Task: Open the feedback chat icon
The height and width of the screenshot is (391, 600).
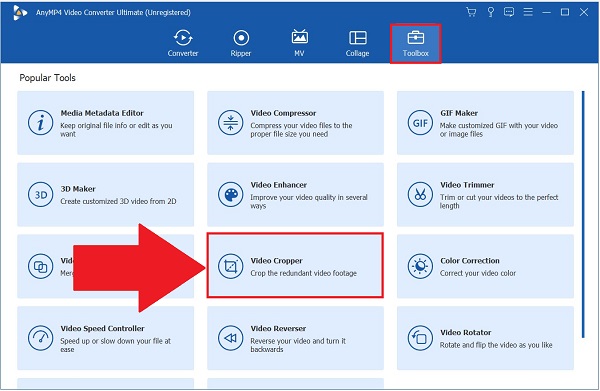Action: tap(509, 12)
